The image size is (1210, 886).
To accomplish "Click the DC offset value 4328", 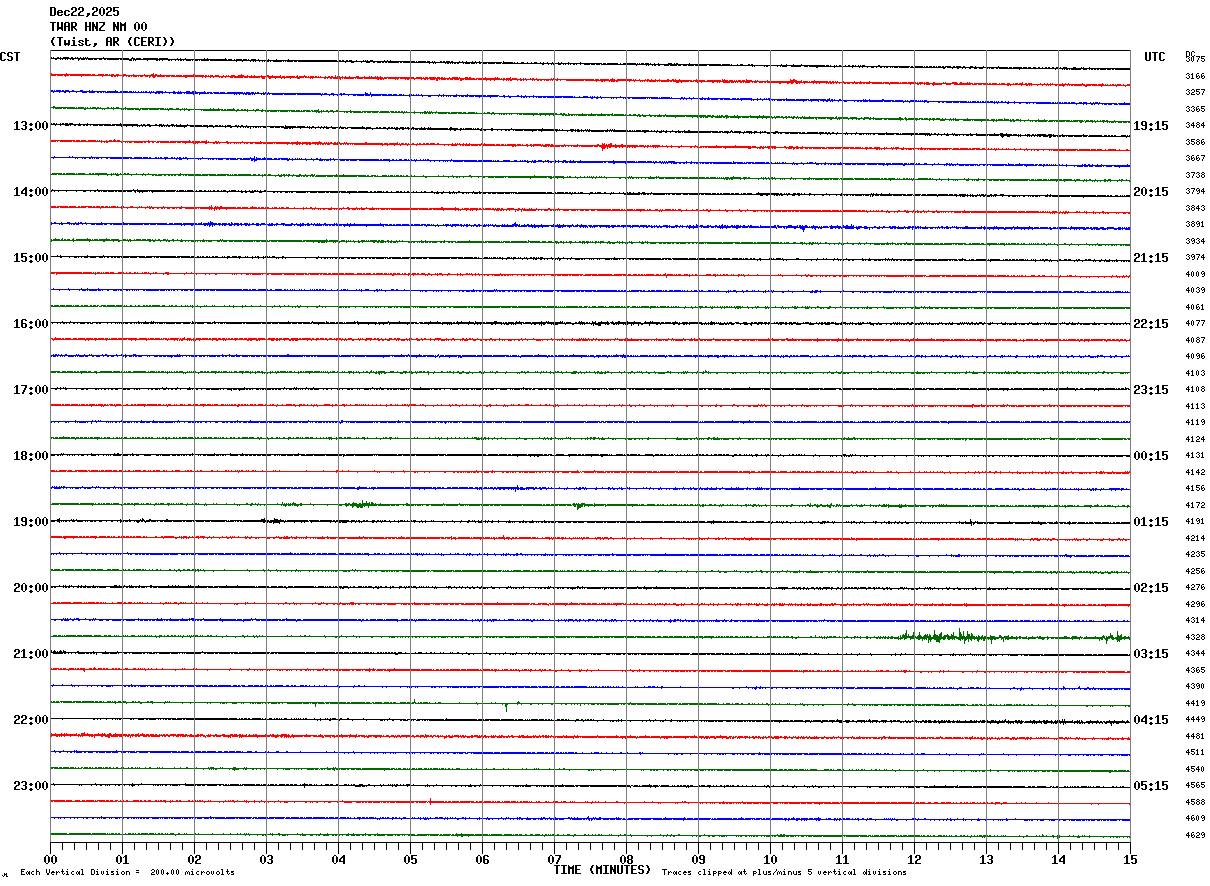I will [x=1195, y=637].
